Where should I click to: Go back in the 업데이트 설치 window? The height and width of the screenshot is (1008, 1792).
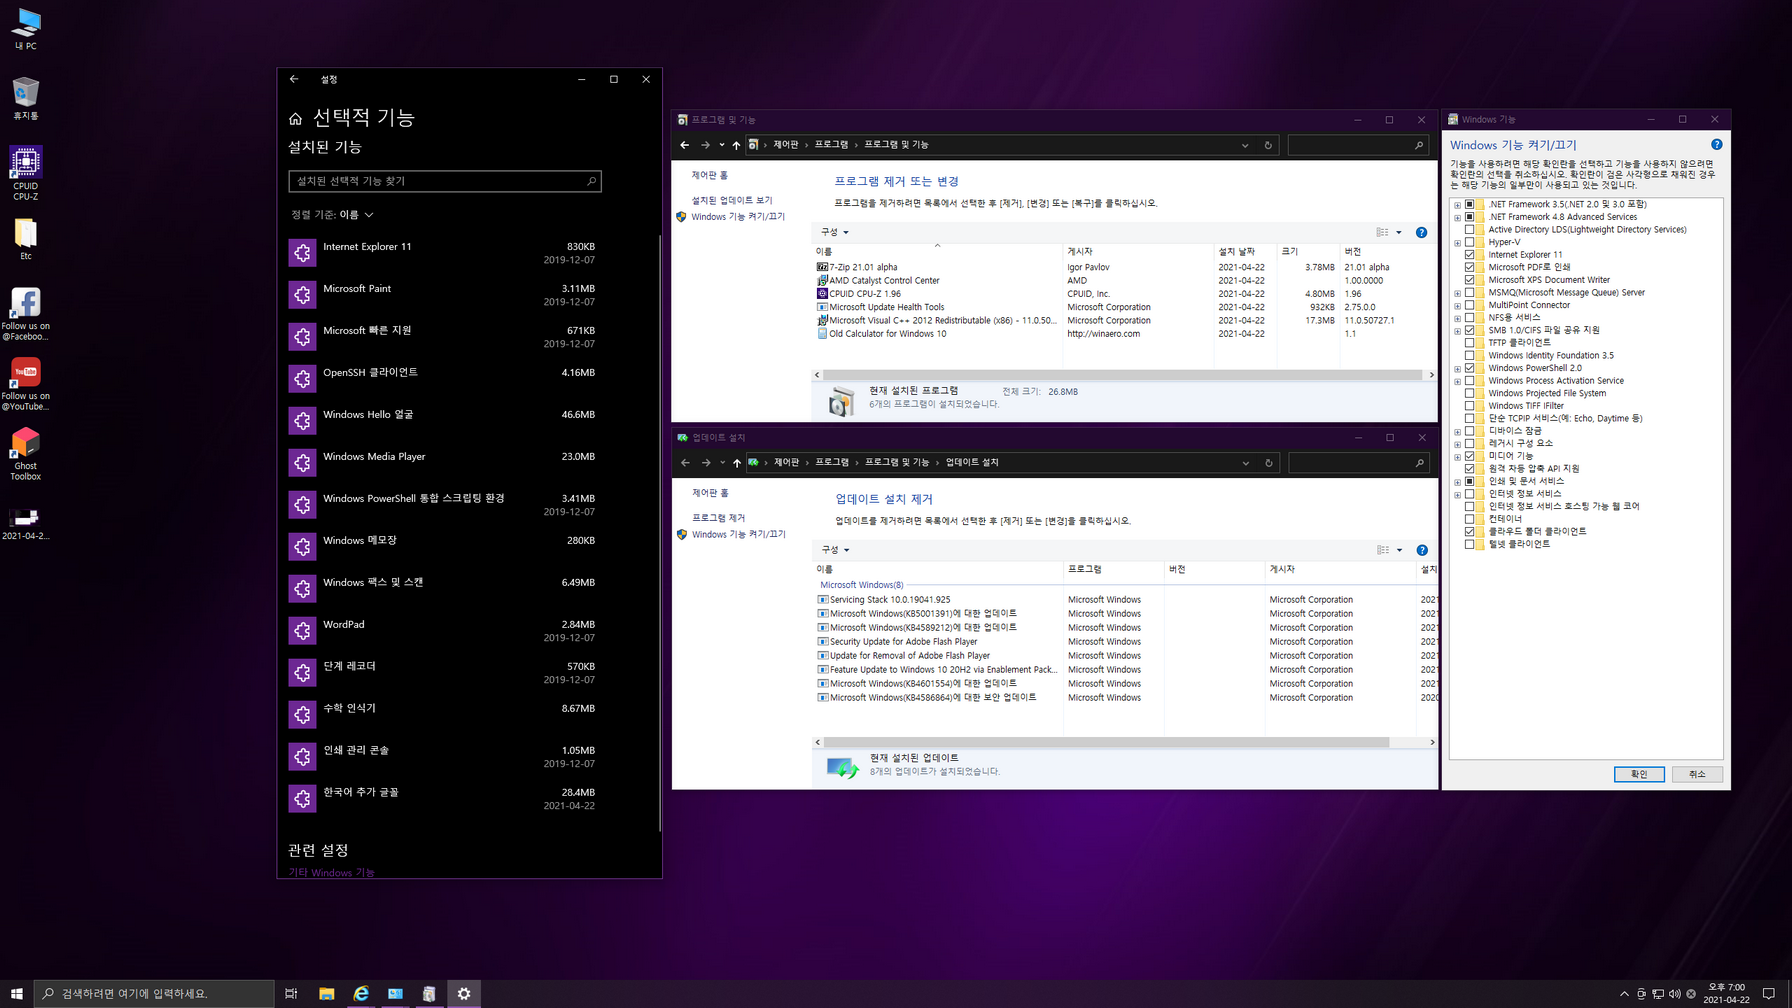685,463
